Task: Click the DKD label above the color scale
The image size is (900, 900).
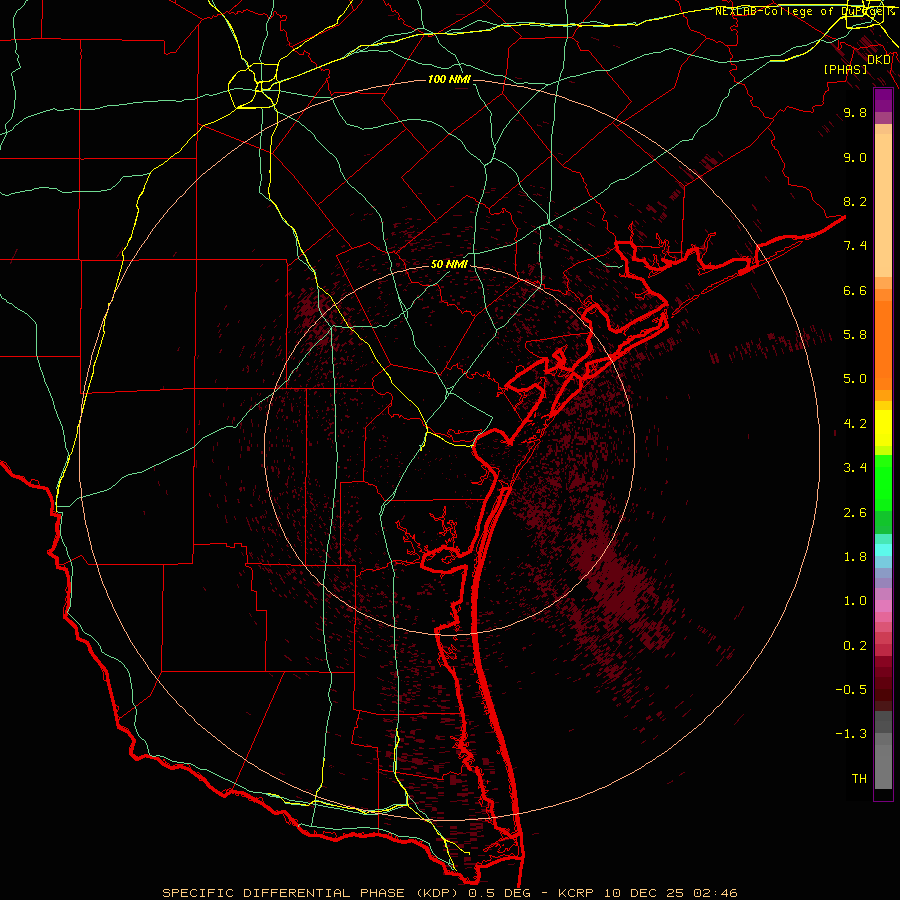Action: tap(879, 60)
